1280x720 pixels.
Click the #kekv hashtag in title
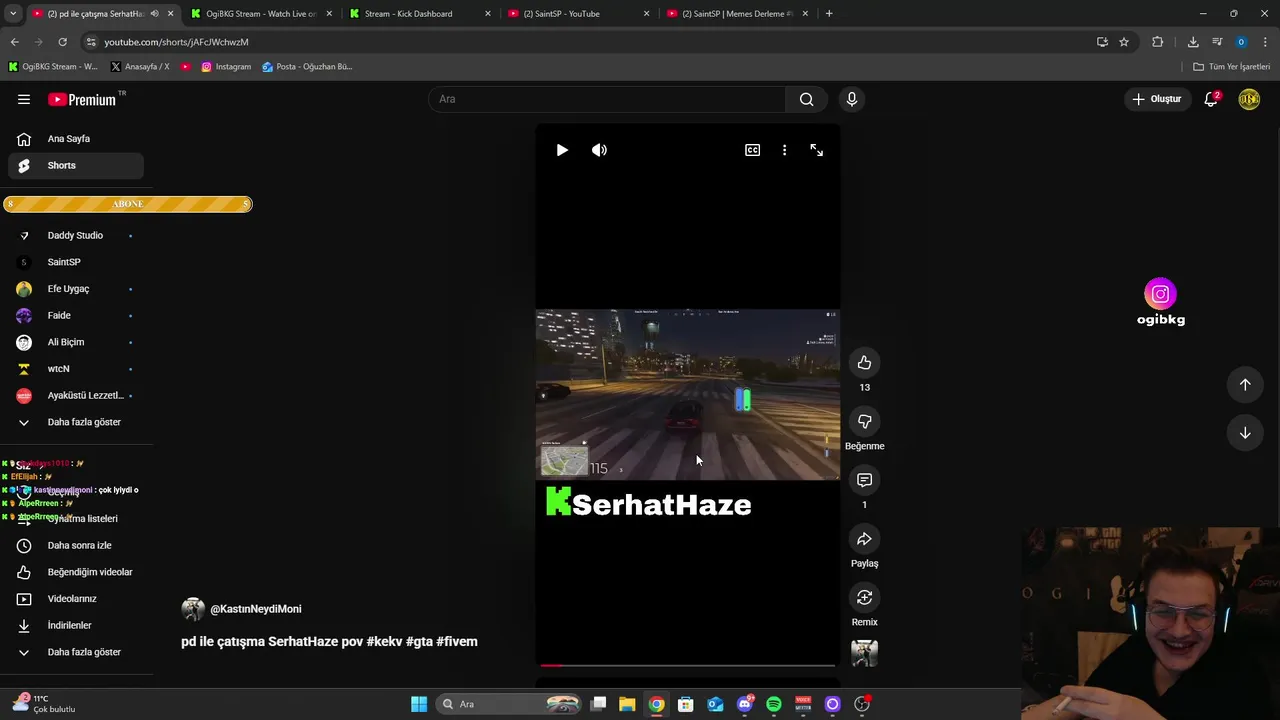(384, 642)
